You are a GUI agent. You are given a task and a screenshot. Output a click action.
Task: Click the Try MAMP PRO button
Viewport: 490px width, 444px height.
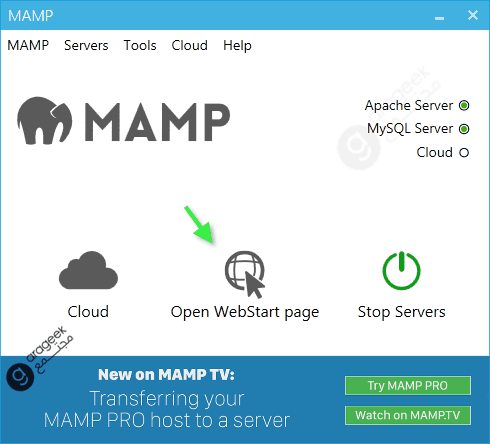(408, 386)
